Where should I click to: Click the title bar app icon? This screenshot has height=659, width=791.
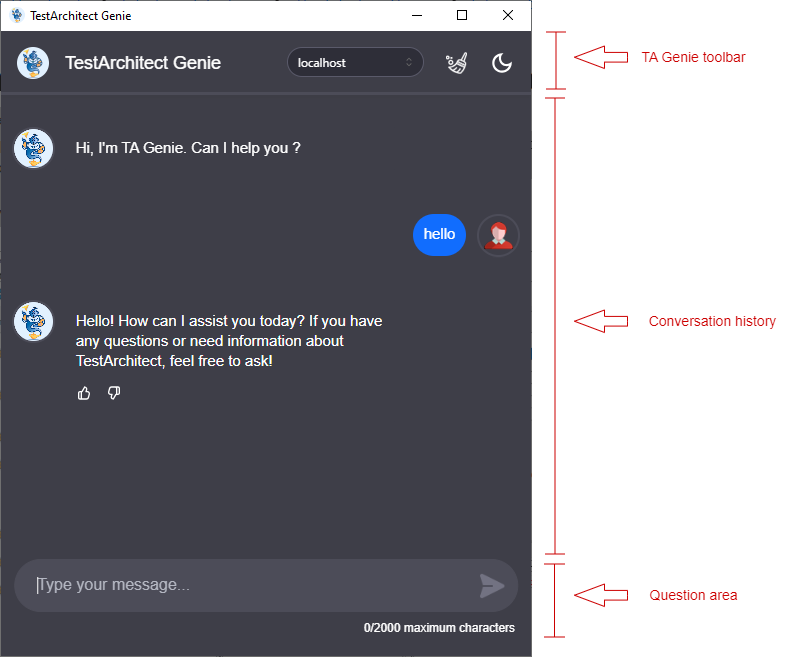pos(17,16)
